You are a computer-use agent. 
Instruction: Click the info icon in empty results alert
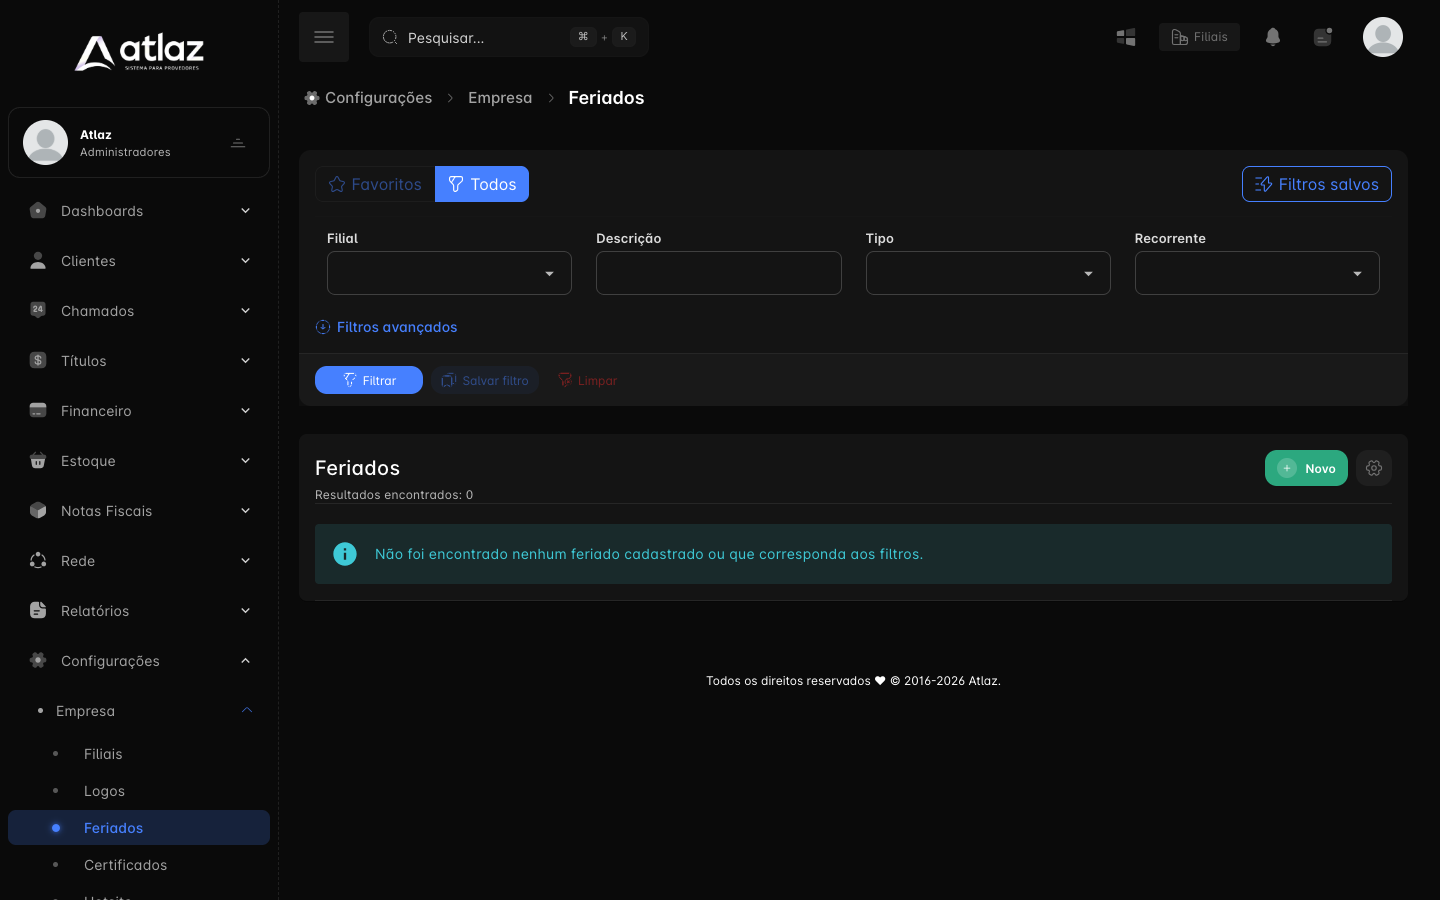(345, 554)
